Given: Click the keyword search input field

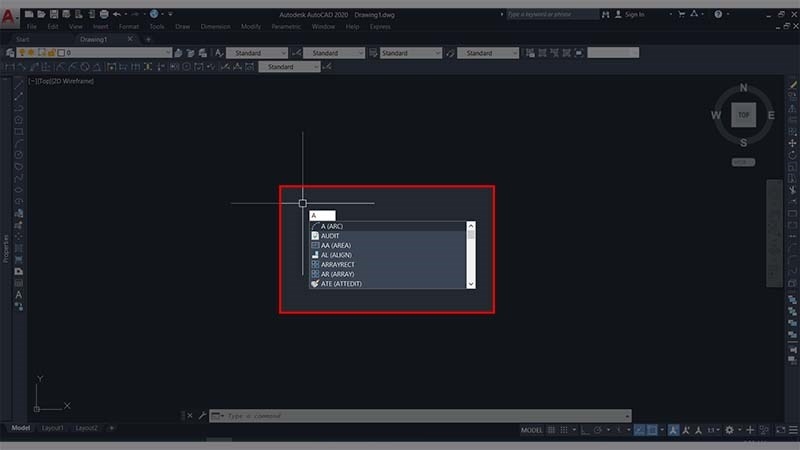Looking at the screenshot, I should coord(550,14).
